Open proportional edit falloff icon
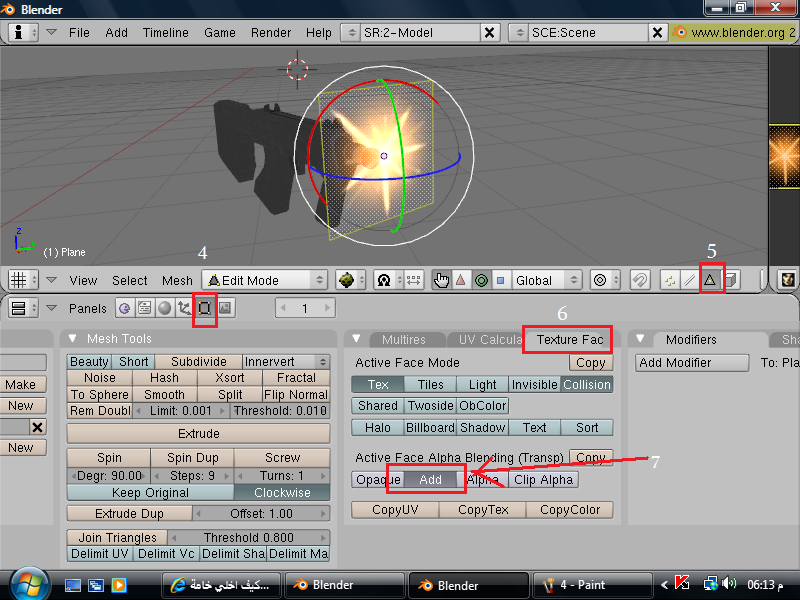 click(x=605, y=280)
